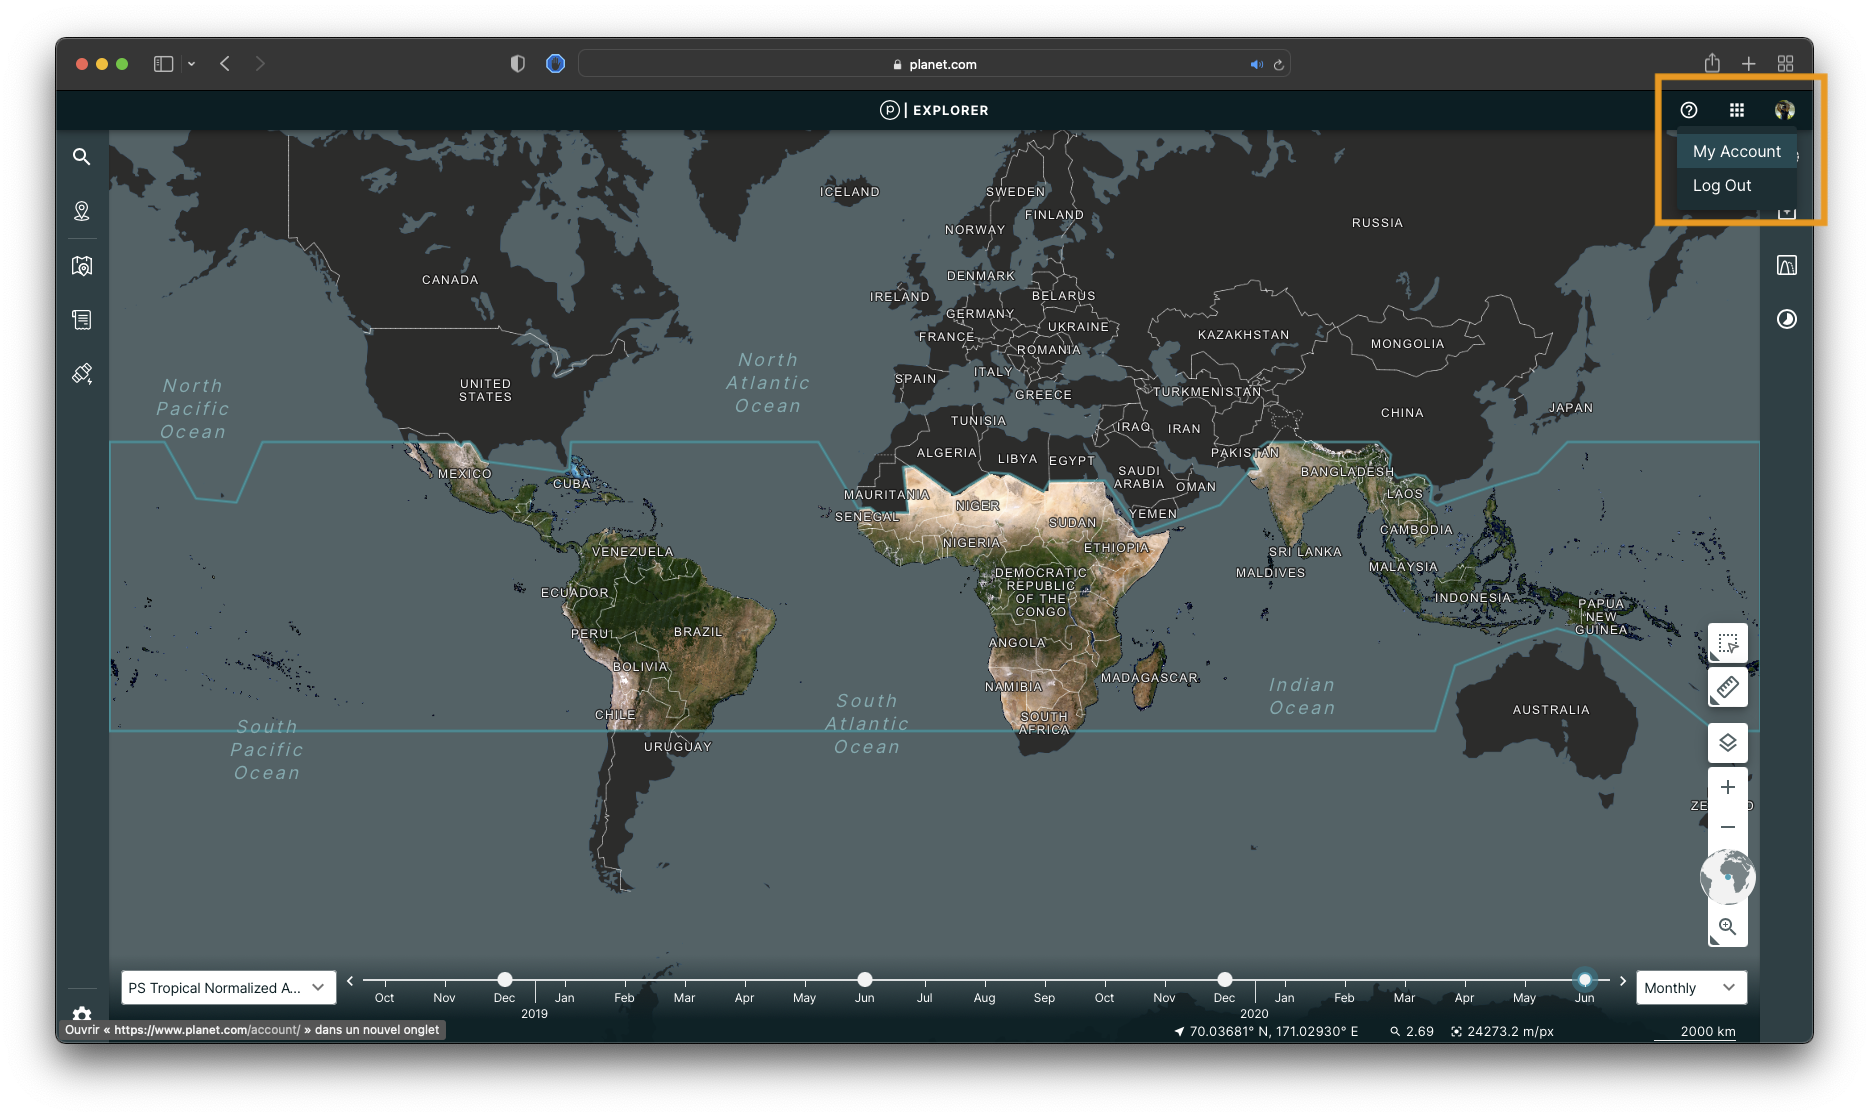Open the help question mark icon
Screen dimensions: 1869x1117
point(1689,110)
